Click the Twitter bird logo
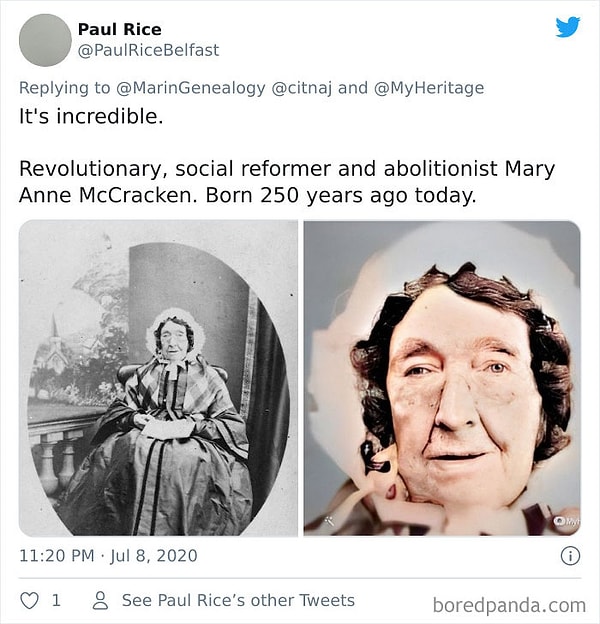Screen dimensions: 600x624 click(568, 27)
